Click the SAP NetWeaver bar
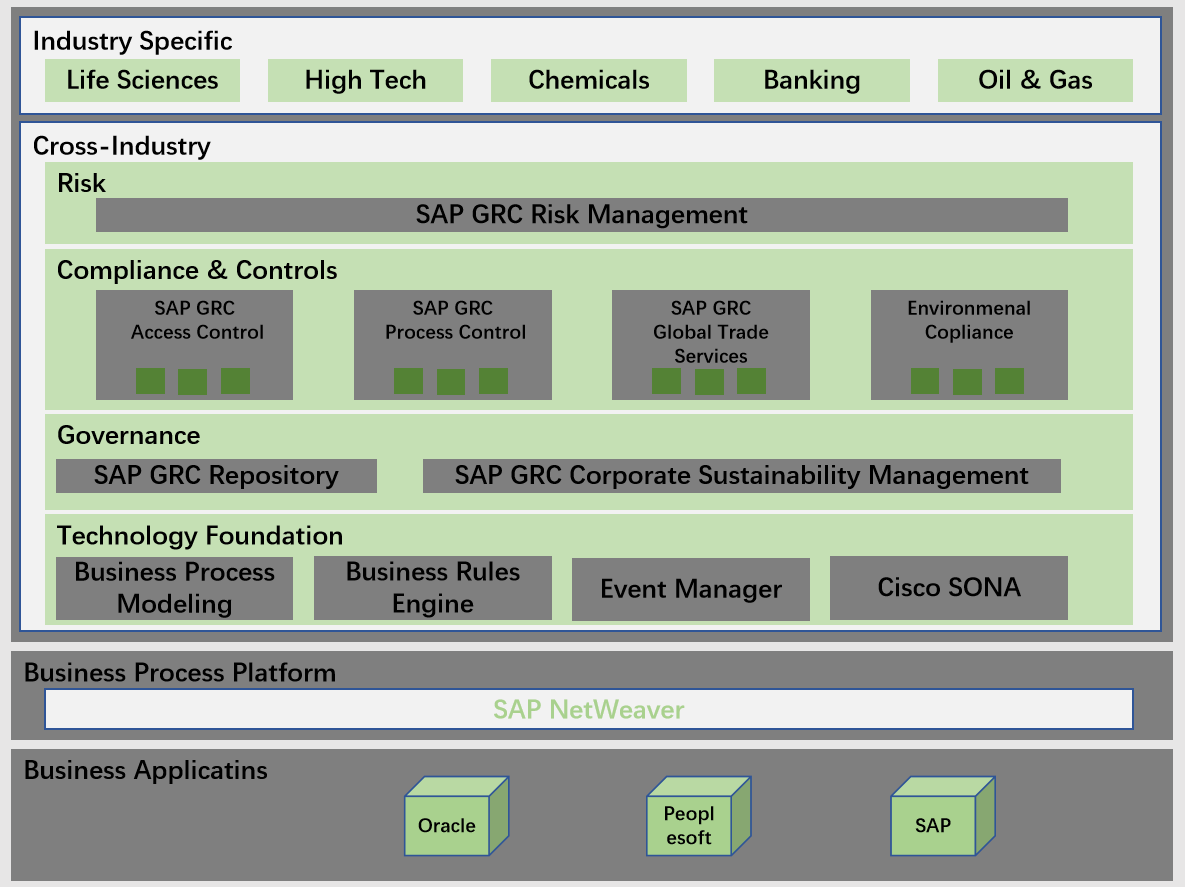Viewport: 1185px width, 887px height. [588, 710]
